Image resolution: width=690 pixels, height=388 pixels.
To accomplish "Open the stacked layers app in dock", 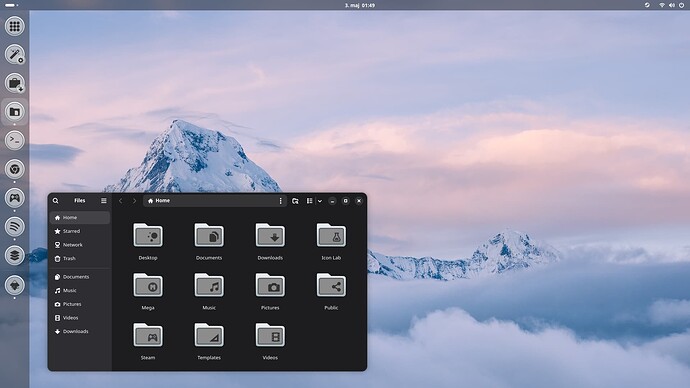I will (x=15, y=255).
